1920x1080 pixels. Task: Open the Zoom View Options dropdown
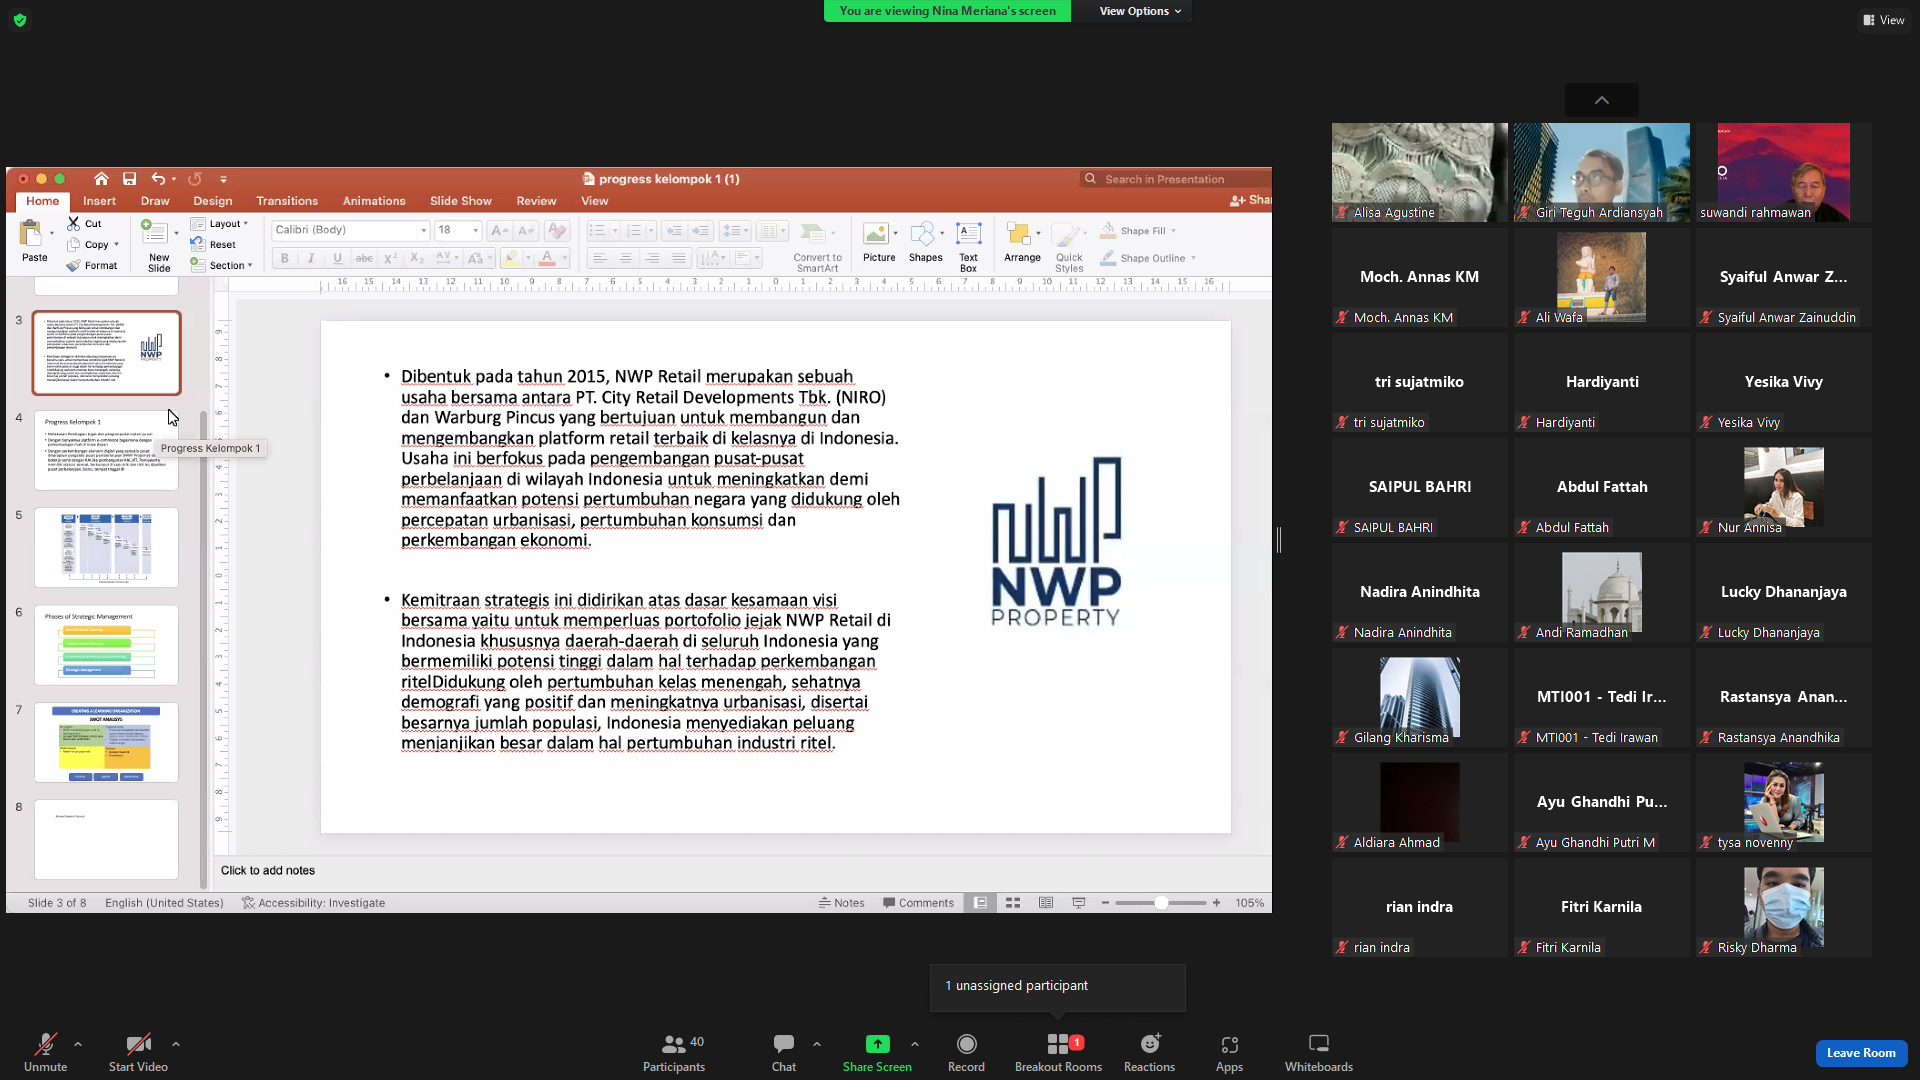pos(1140,11)
